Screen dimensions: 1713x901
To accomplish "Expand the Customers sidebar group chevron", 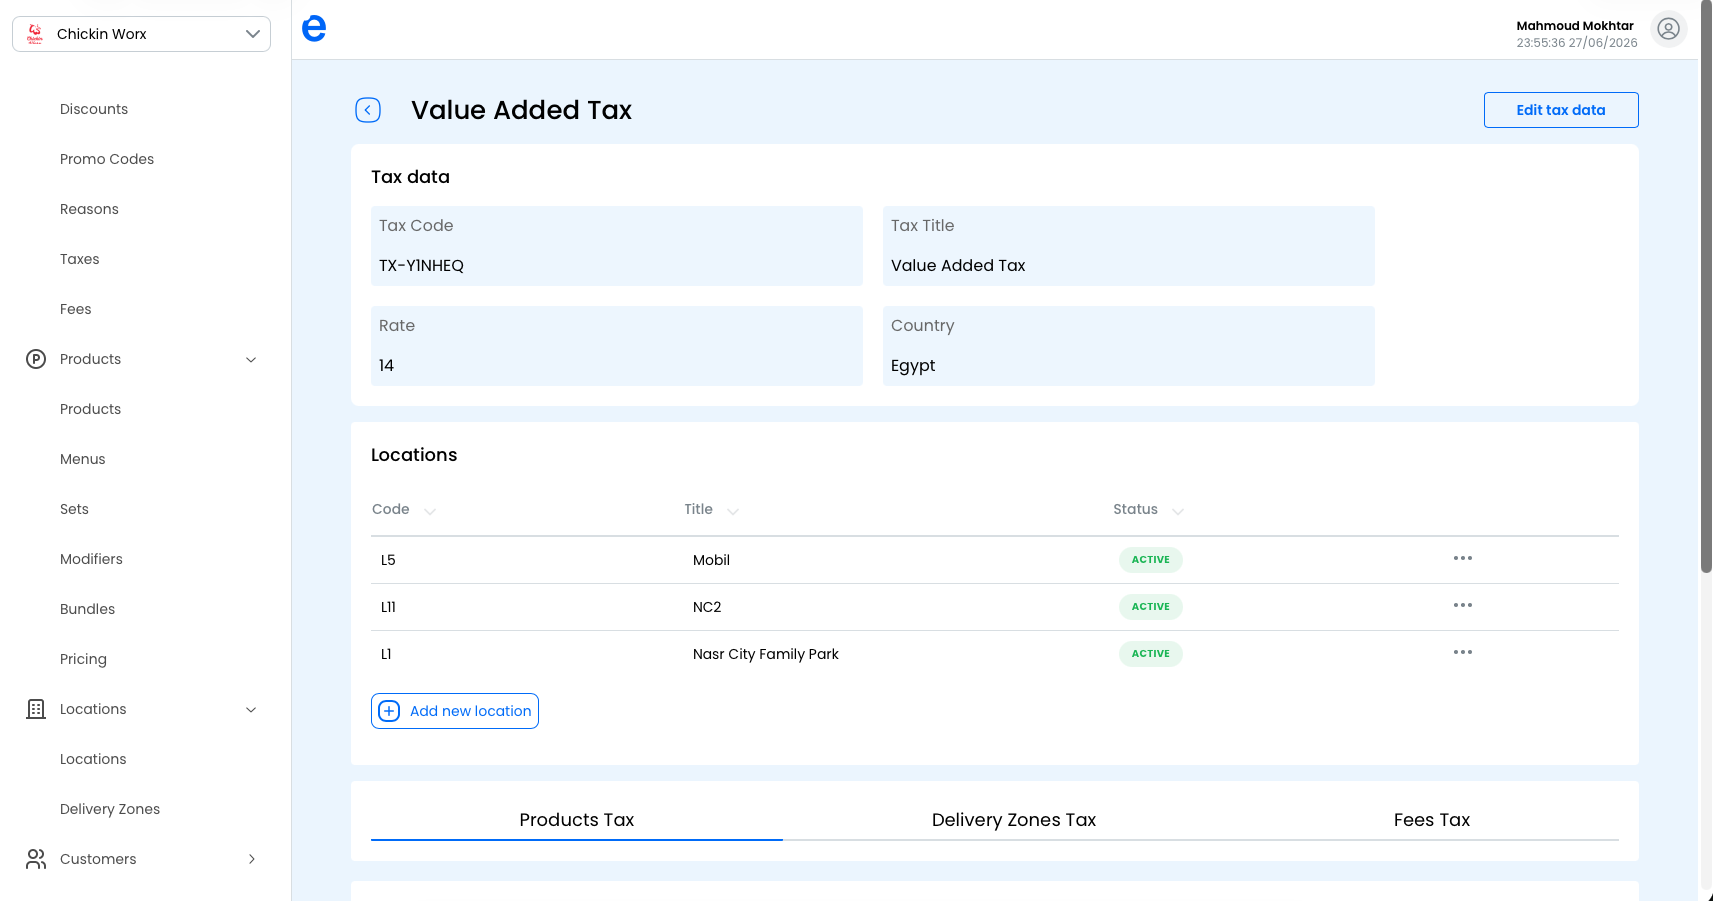I will click(x=251, y=859).
